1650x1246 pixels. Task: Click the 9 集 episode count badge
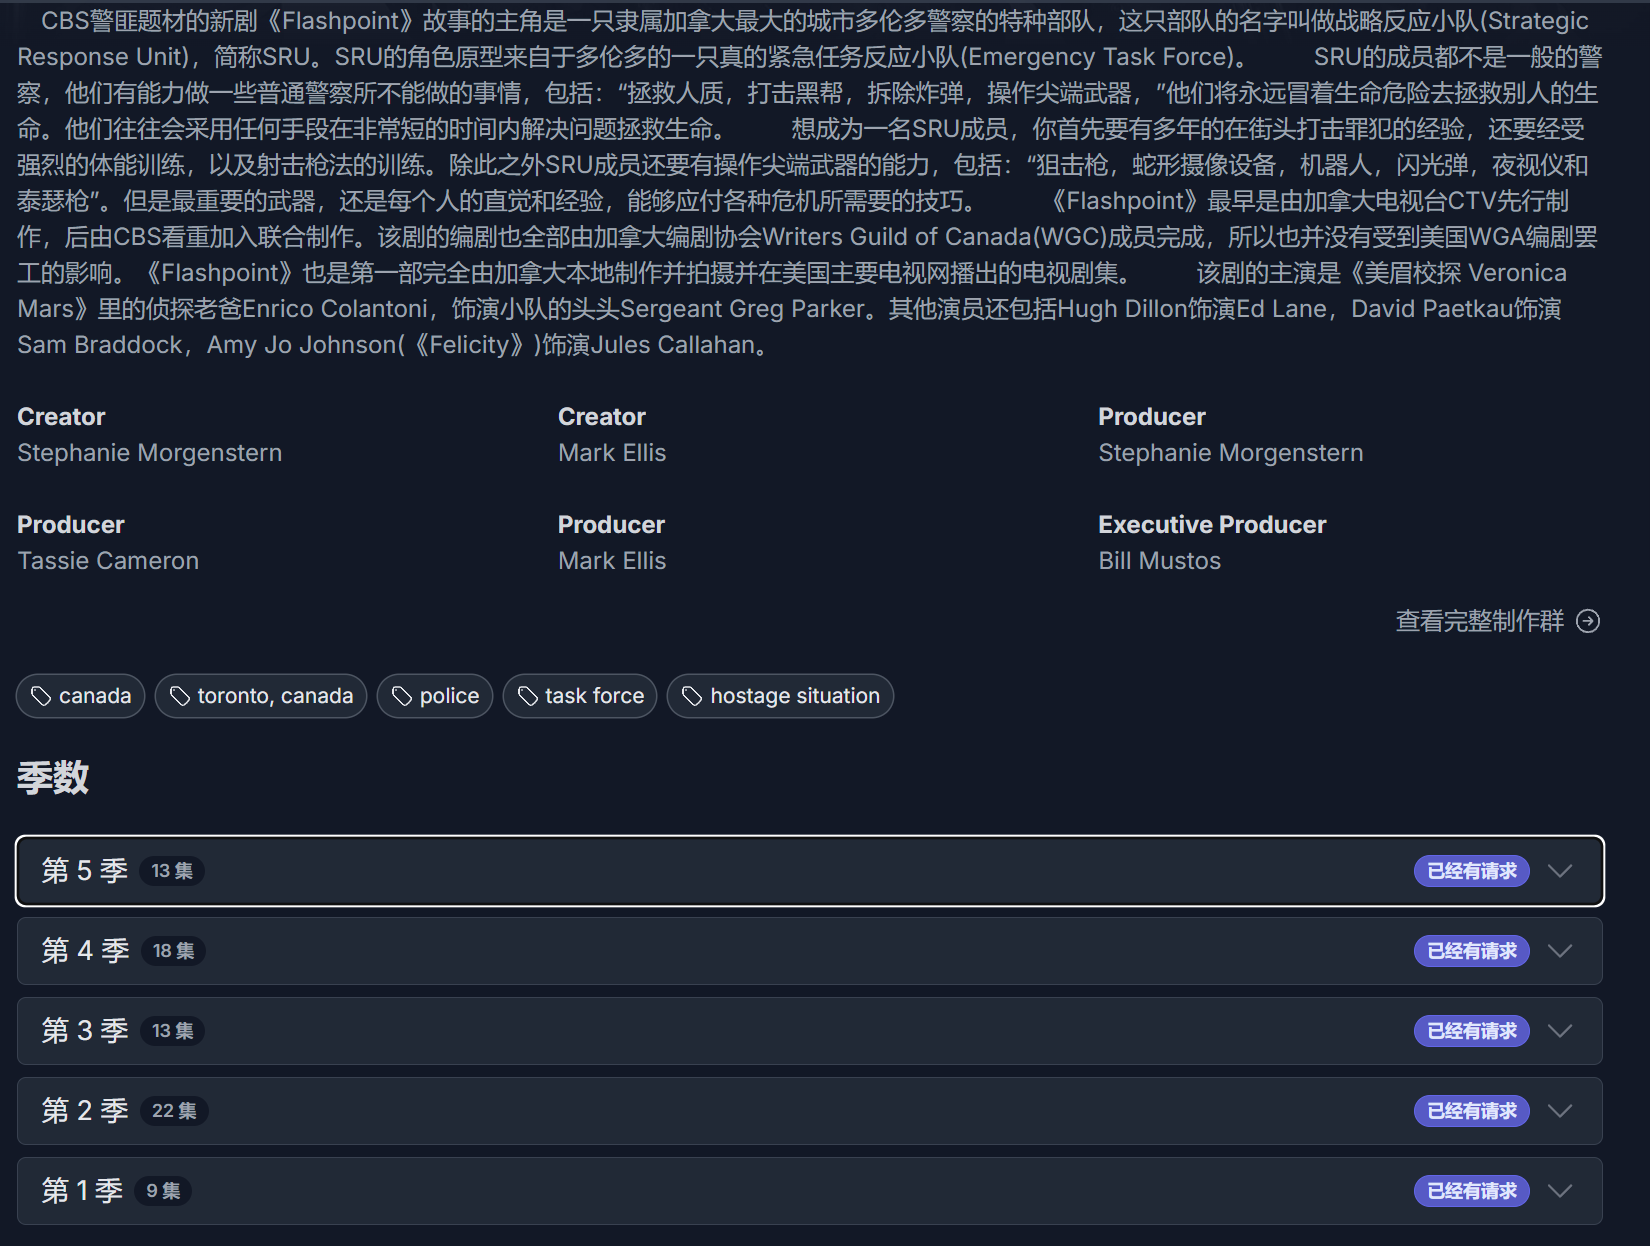point(163,1191)
